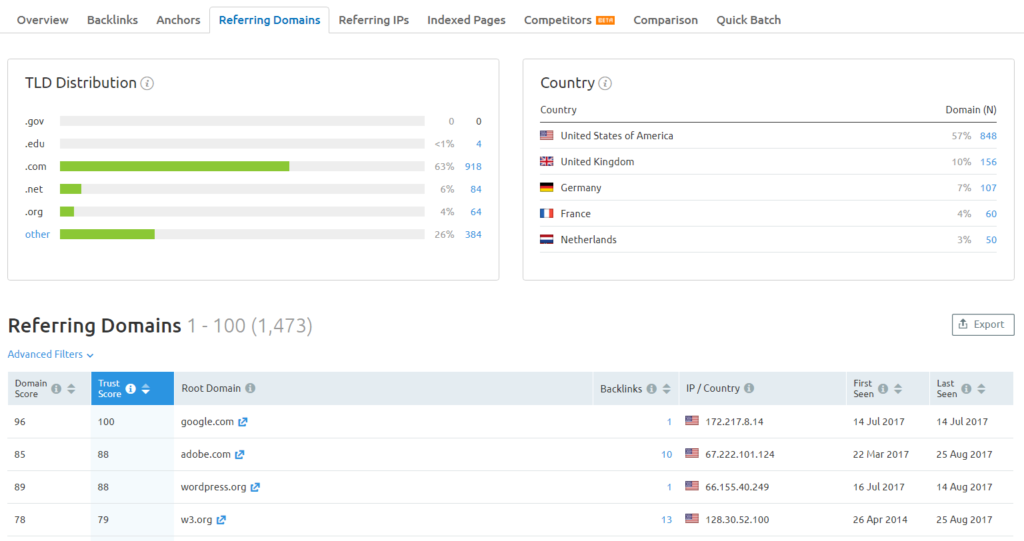The height and width of the screenshot is (541, 1024).
Task: Switch to the Indexed Pages tab
Action: coord(466,20)
